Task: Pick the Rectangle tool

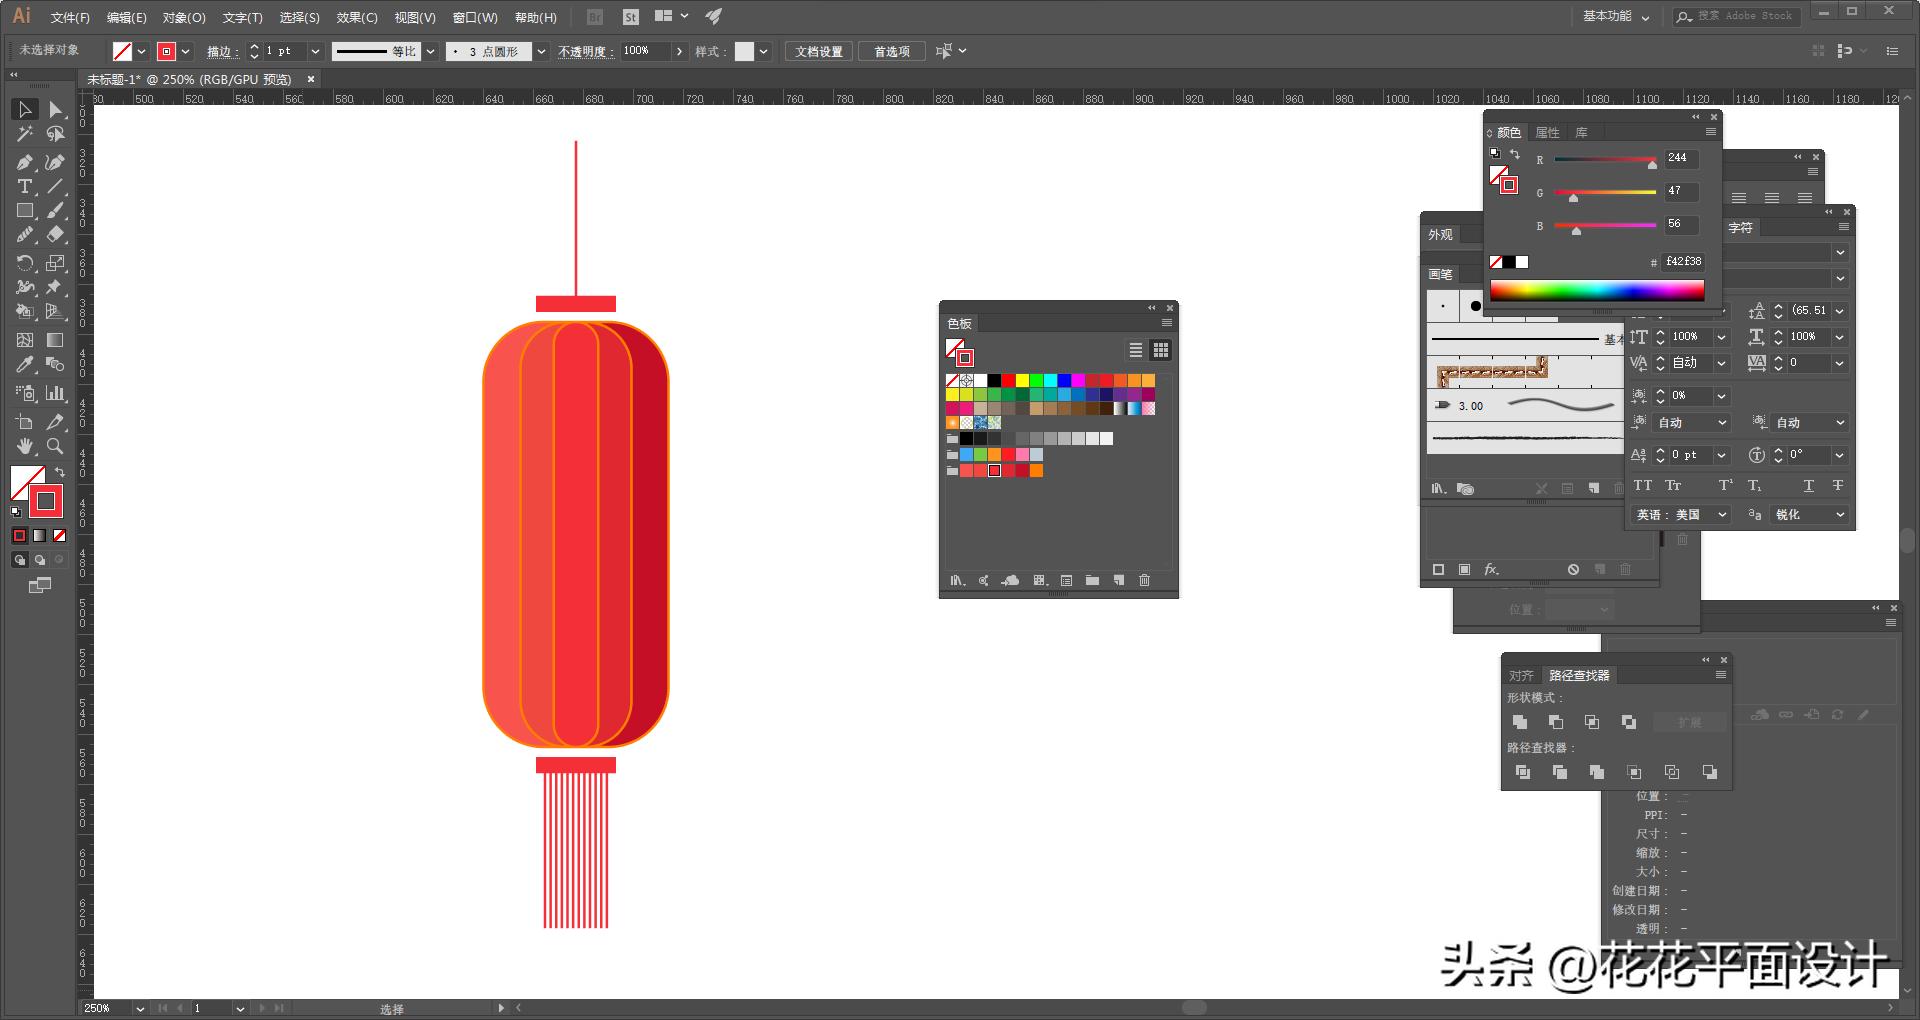Action: [x=25, y=211]
